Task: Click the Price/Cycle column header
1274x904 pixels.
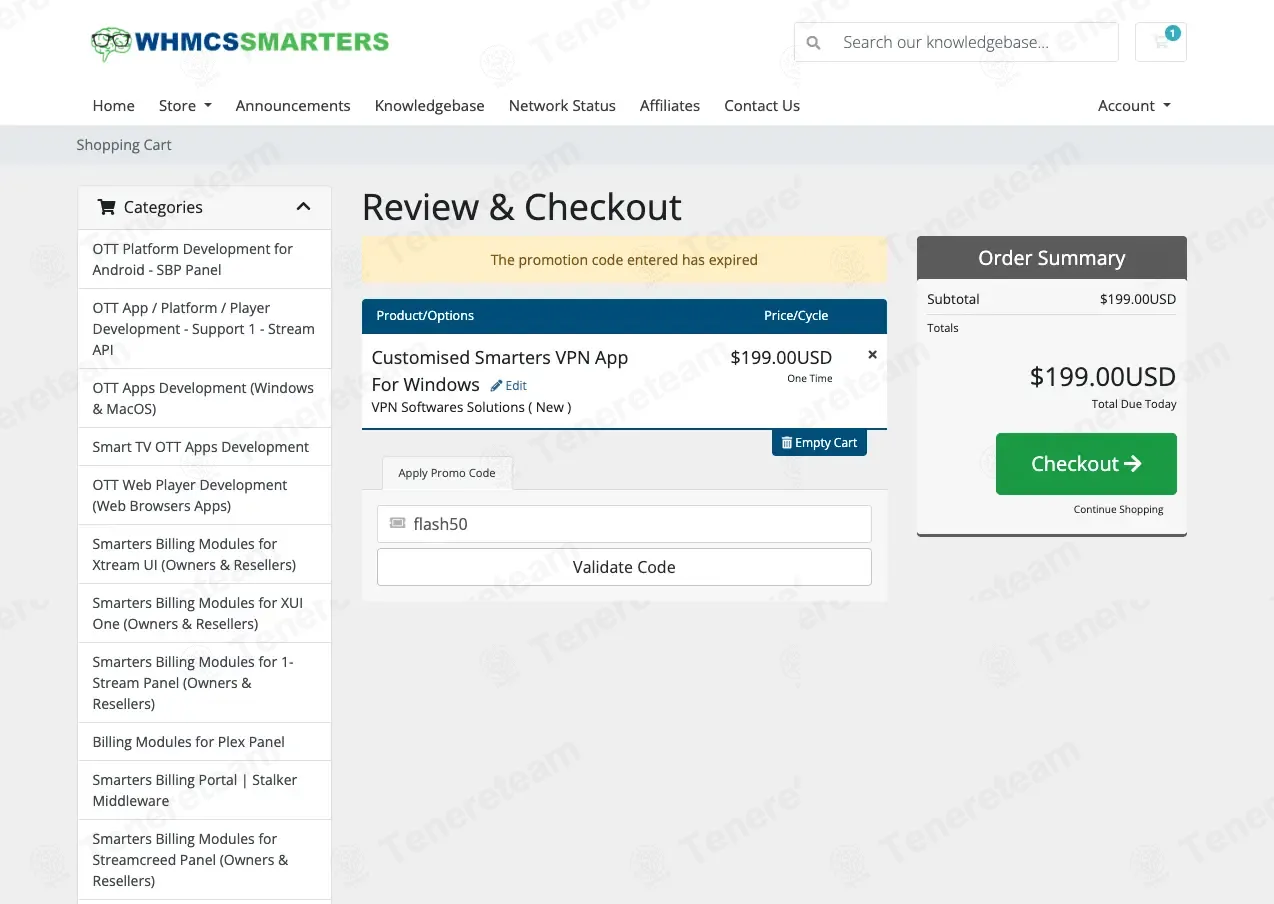Action: (x=796, y=315)
